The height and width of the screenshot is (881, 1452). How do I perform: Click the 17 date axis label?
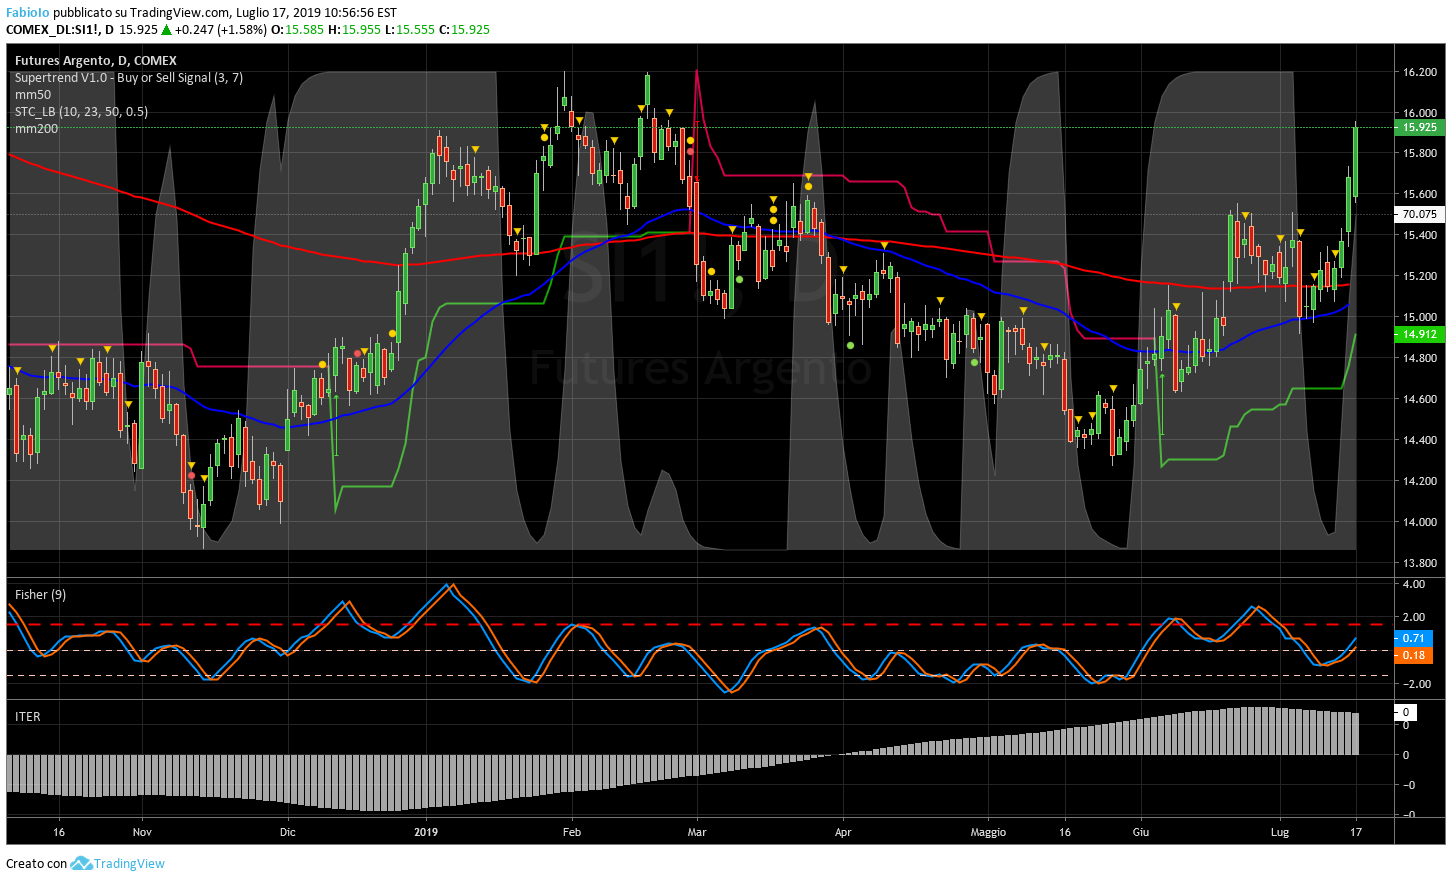(1356, 832)
